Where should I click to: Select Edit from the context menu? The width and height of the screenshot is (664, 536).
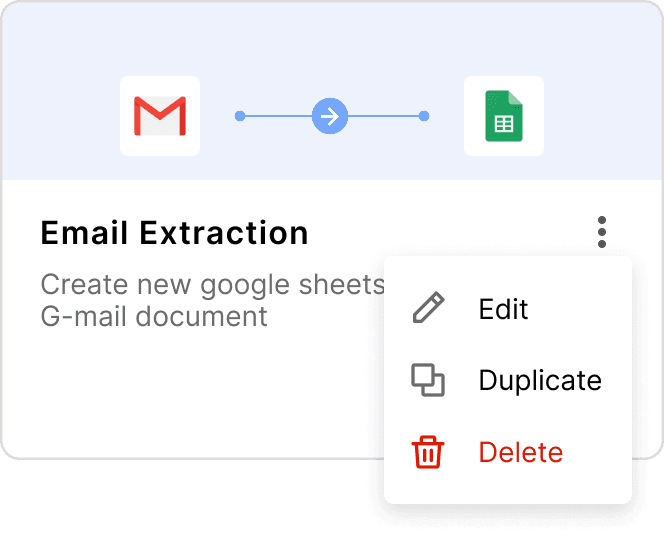tap(508, 309)
